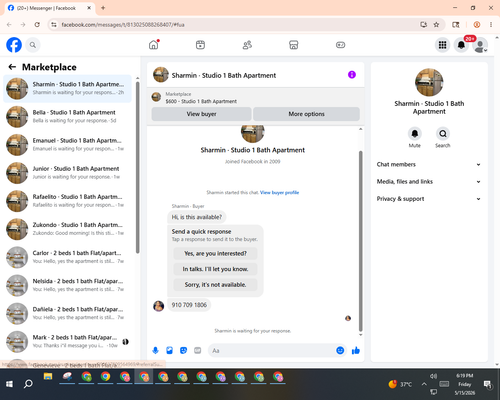Click the chat messages scrollbar
The height and width of the screenshot is (400, 500).
coord(360,241)
